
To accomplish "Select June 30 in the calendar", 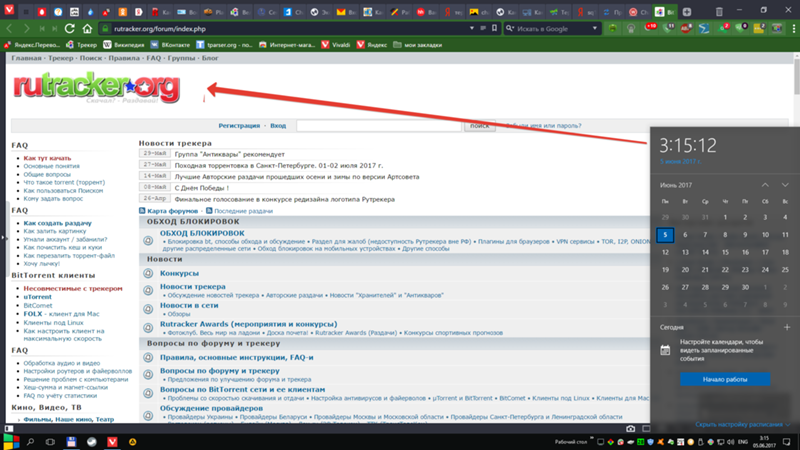I will pos(745,287).
